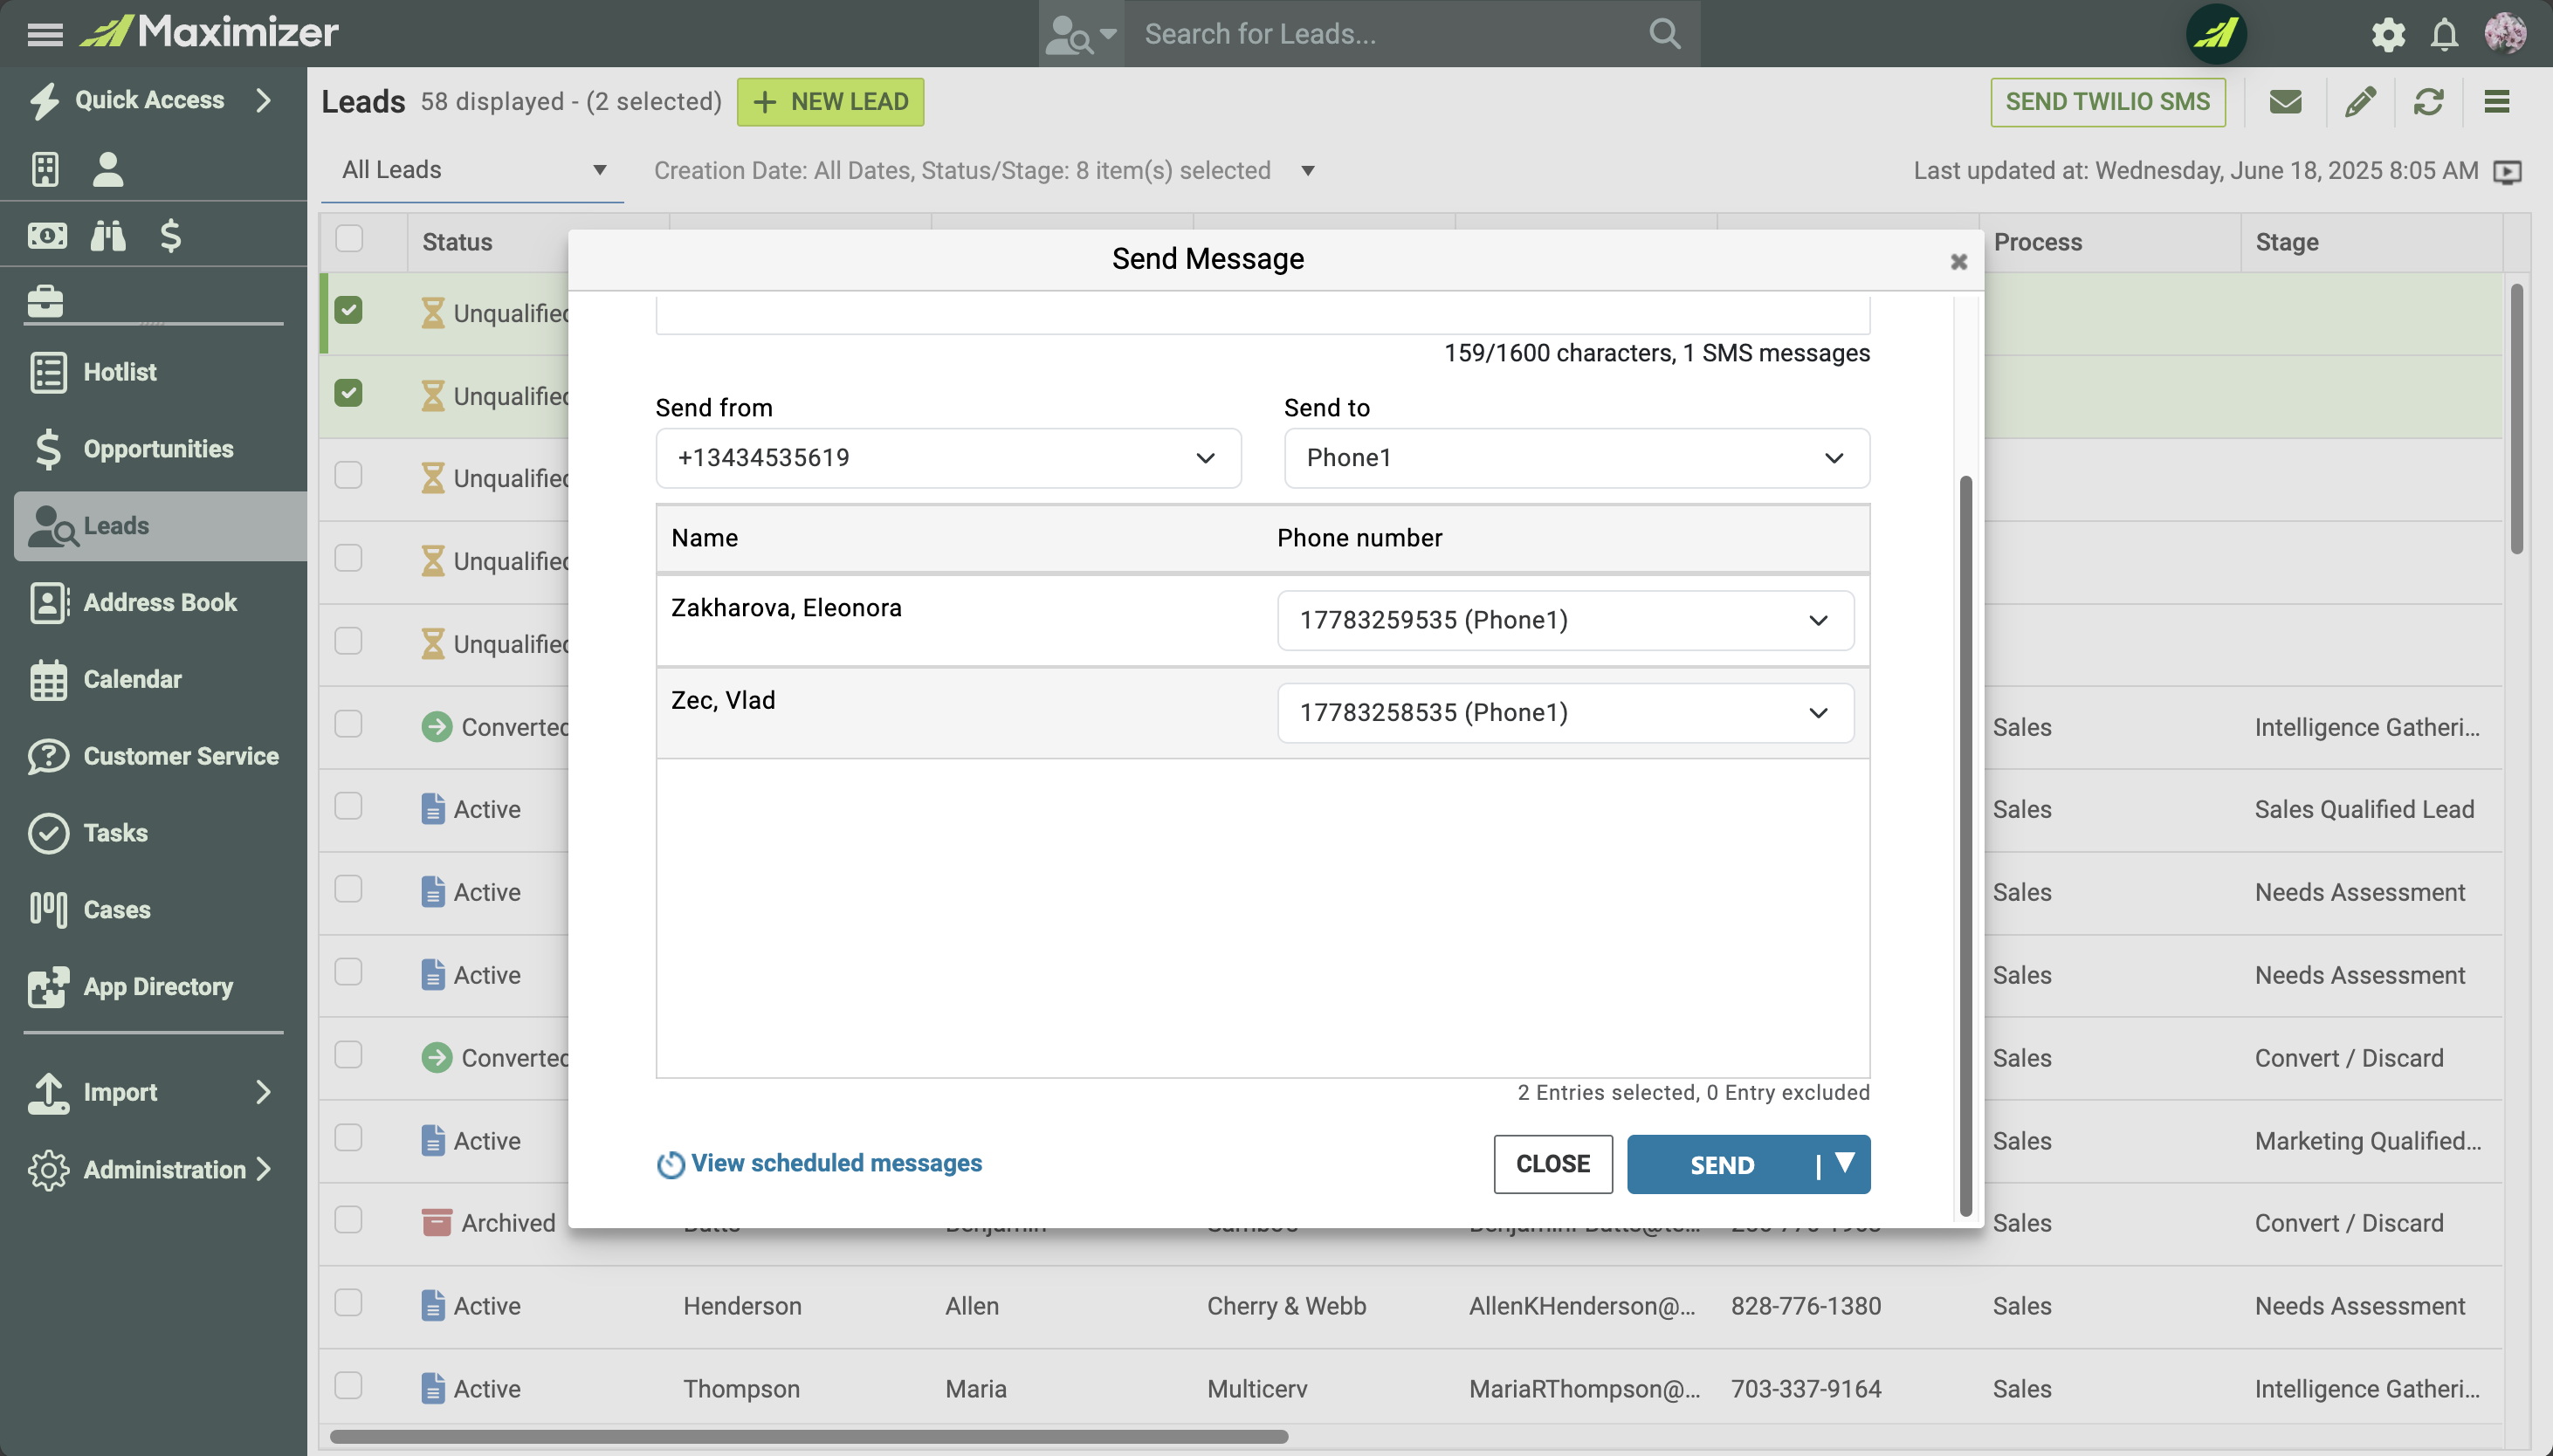Sort by the Process column header
The image size is (2553, 1456).
[2037, 242]
